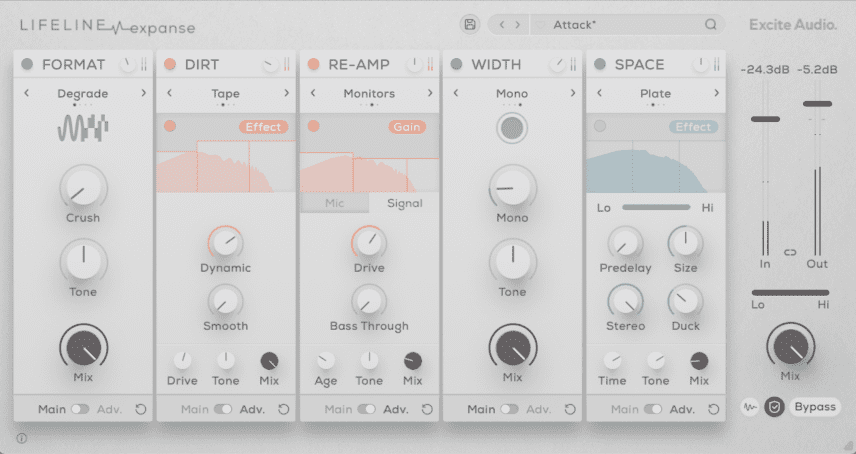Reset the DIRT module

283,409
